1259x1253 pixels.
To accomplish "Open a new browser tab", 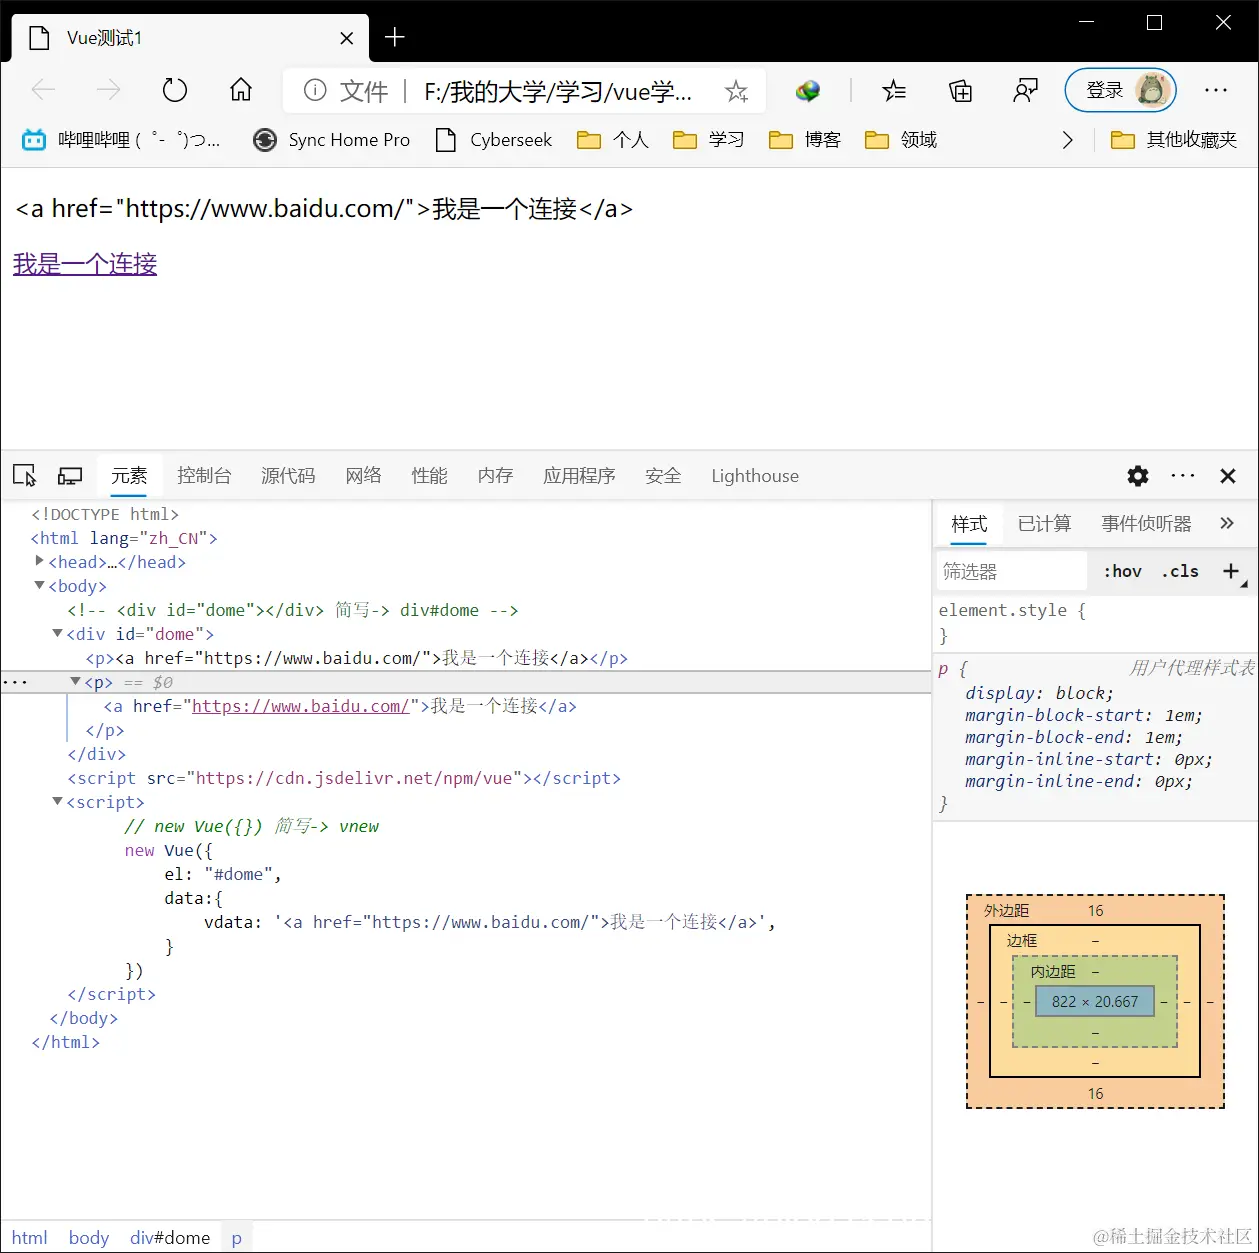I will tap(395, 37).
